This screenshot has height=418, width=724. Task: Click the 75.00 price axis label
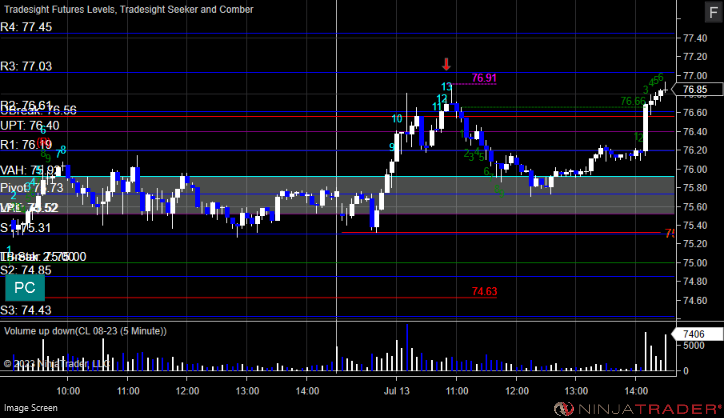[x=695, y=263]
